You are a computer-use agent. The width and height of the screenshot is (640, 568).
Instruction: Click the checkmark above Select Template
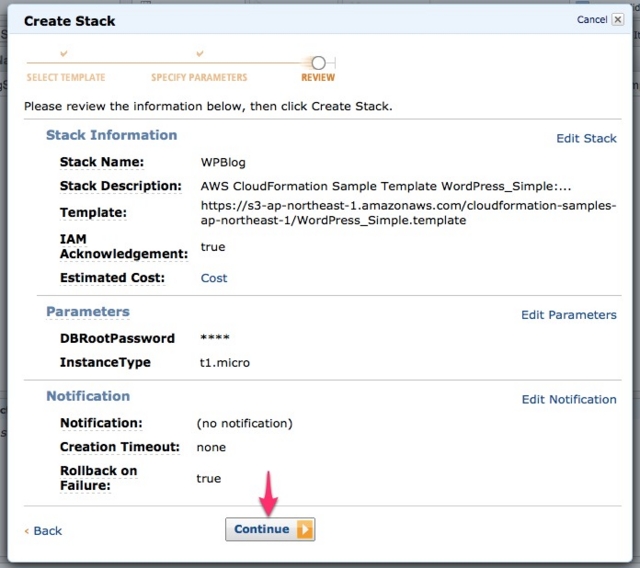64,53
